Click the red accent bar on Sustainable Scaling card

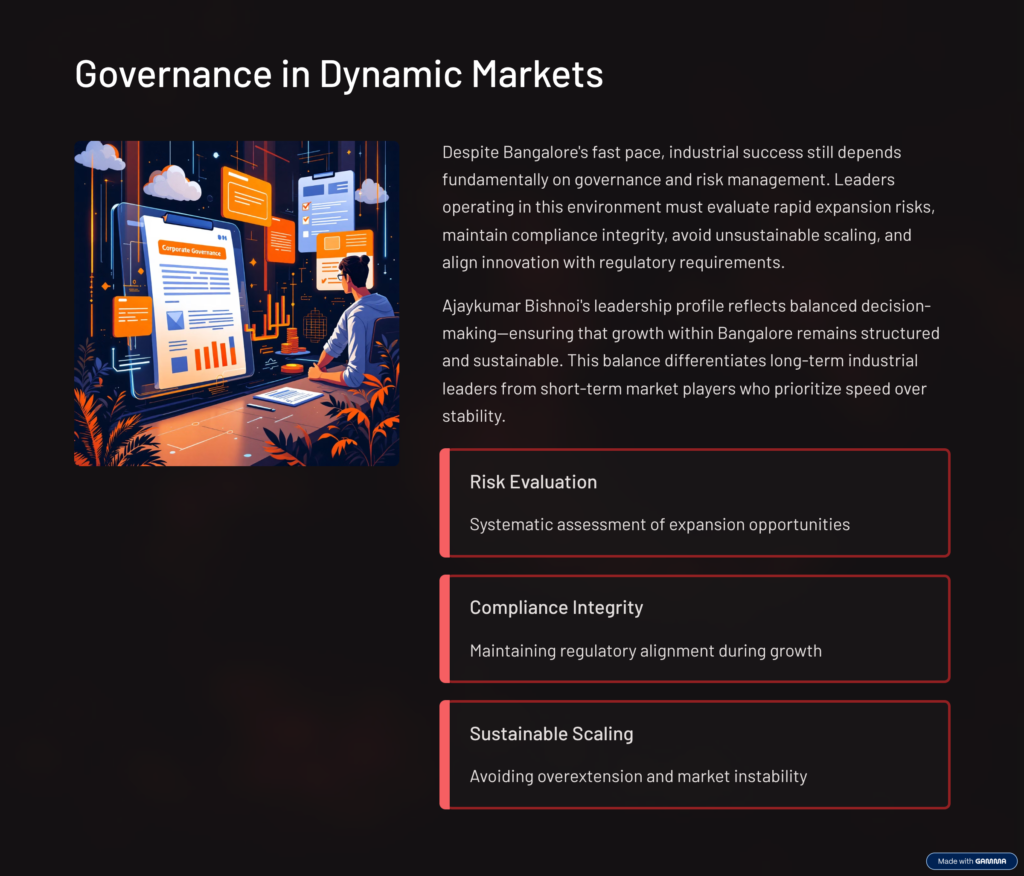444,755
